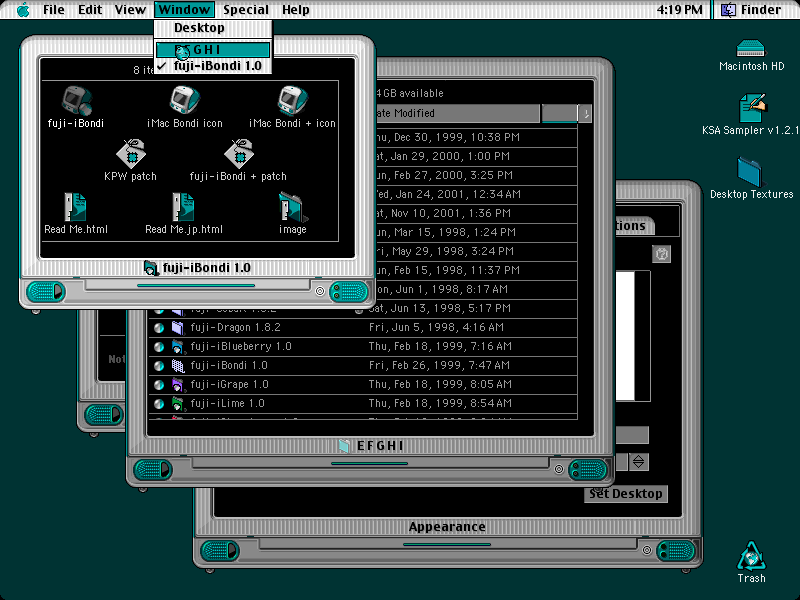This screenshot has height=600, width=800.
Task: Click the help icon in Appearance window
Action: point(661,254)
